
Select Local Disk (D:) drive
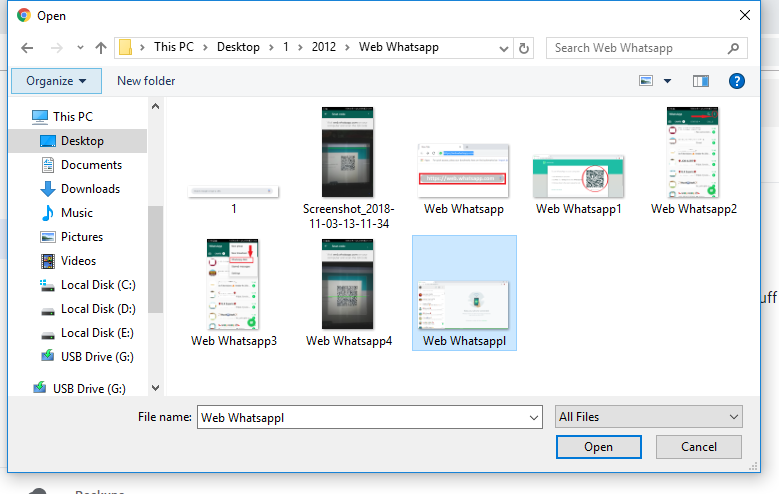point(87,309)
